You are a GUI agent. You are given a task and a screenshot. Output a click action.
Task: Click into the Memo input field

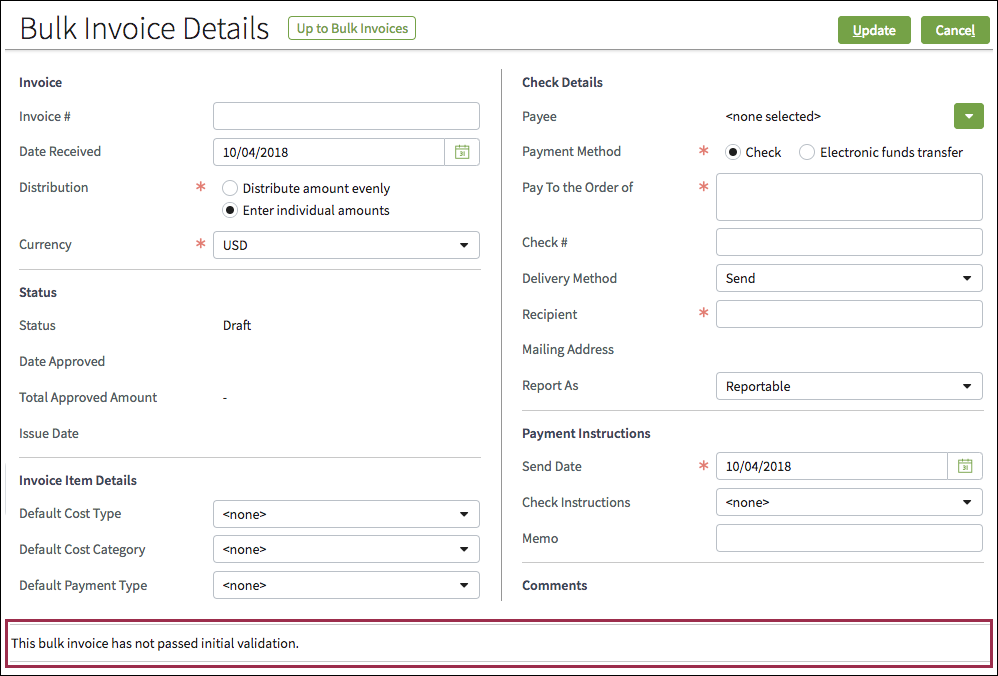click(x=849, y=538)
